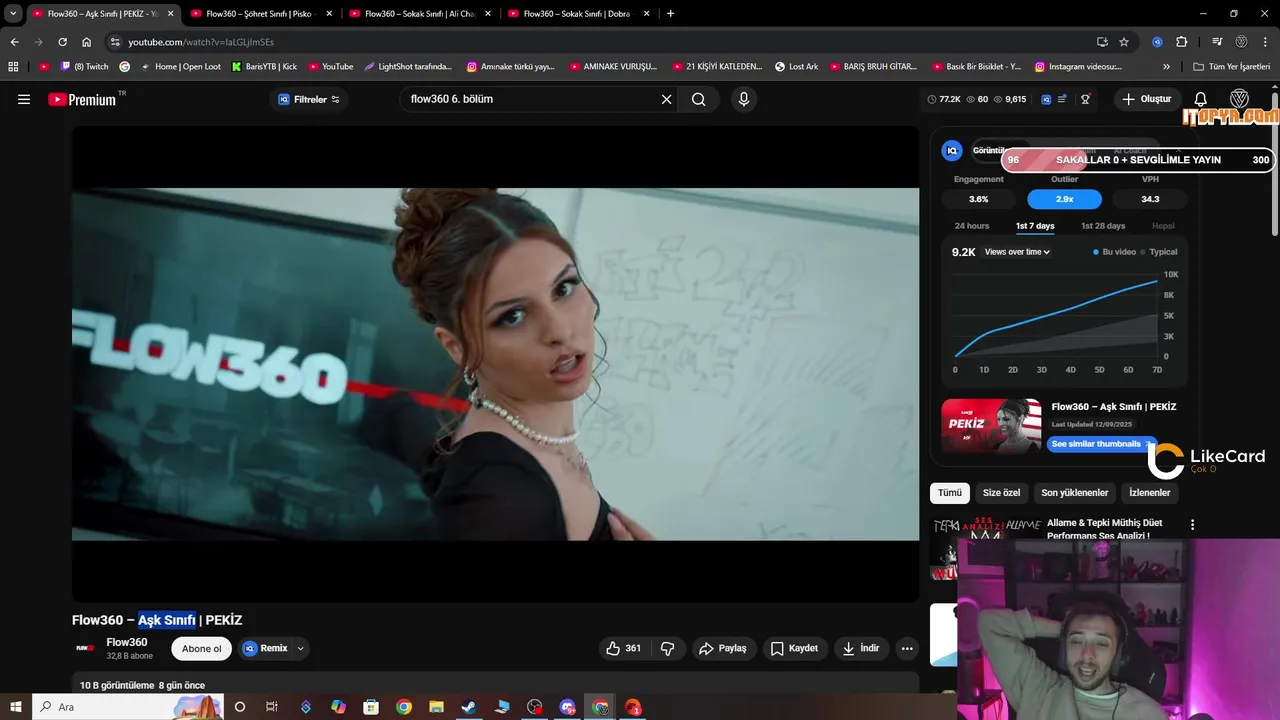
Task: Click the vidIQ list icon in the stats bar
Action: pyautogui.click(x=1062, y=99)
